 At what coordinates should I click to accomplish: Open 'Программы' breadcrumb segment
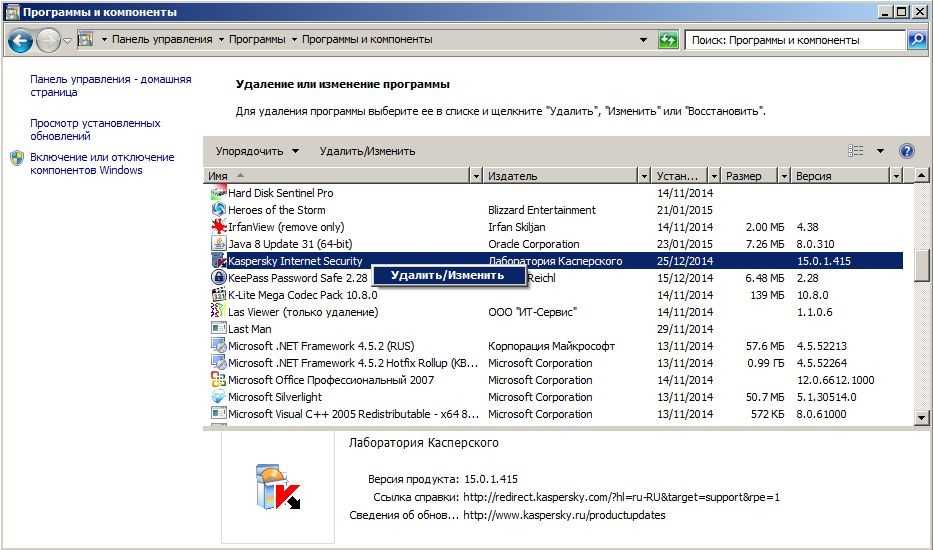pyautogui.click(x=257, y=39)
